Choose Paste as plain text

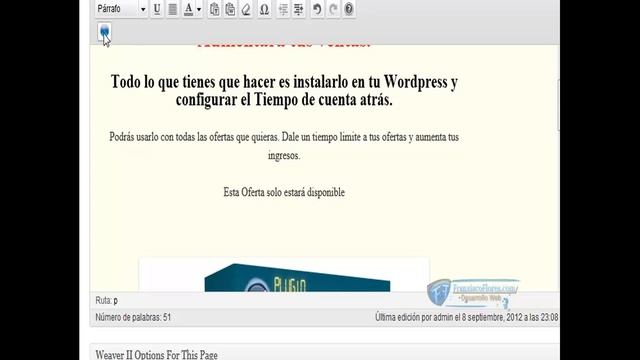click(214, 9)
